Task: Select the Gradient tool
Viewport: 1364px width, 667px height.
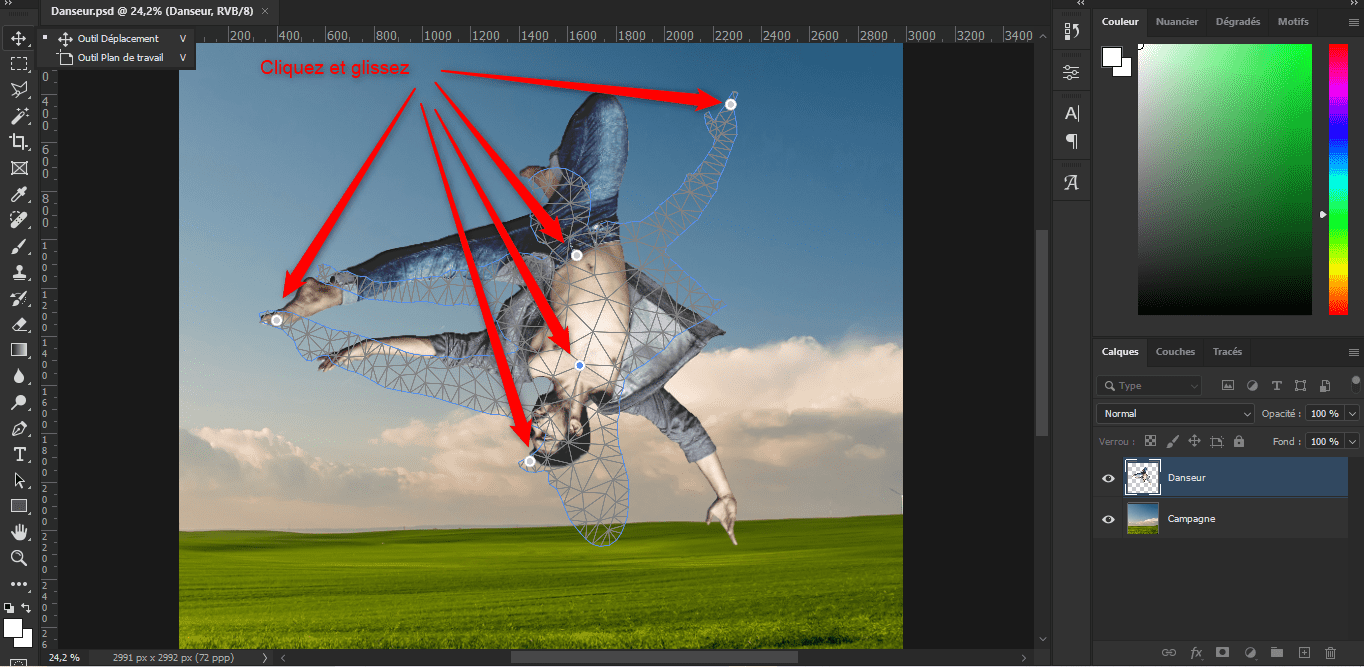Action: 18,350
